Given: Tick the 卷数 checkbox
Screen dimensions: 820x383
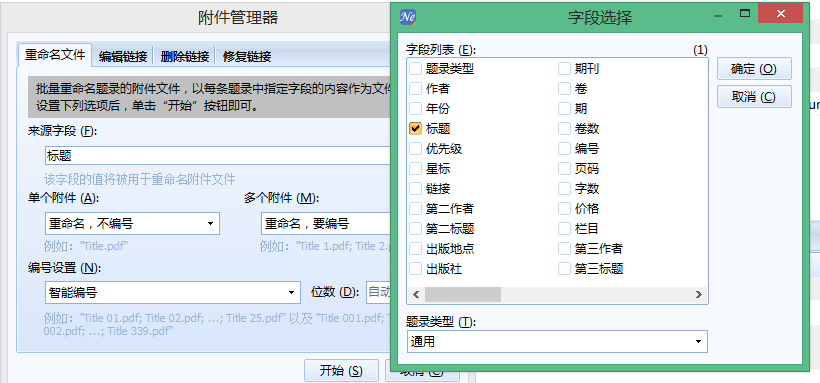Looking at the screenshot, I should (564, 129).
